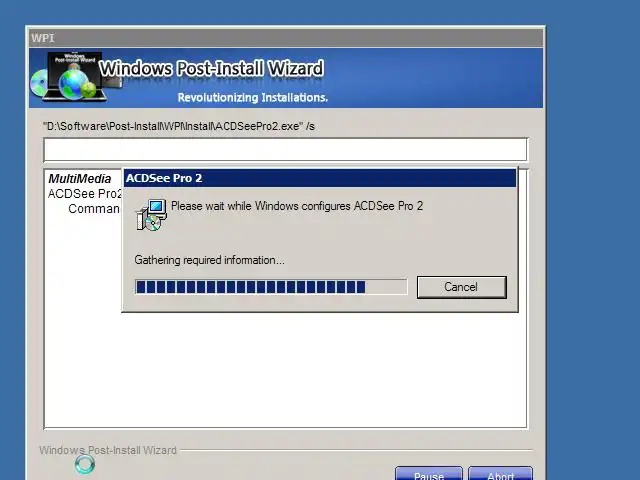
Task: Click 'Please wait while Windows configures' message
Action: pyautogui.click(x=297, y=206)
